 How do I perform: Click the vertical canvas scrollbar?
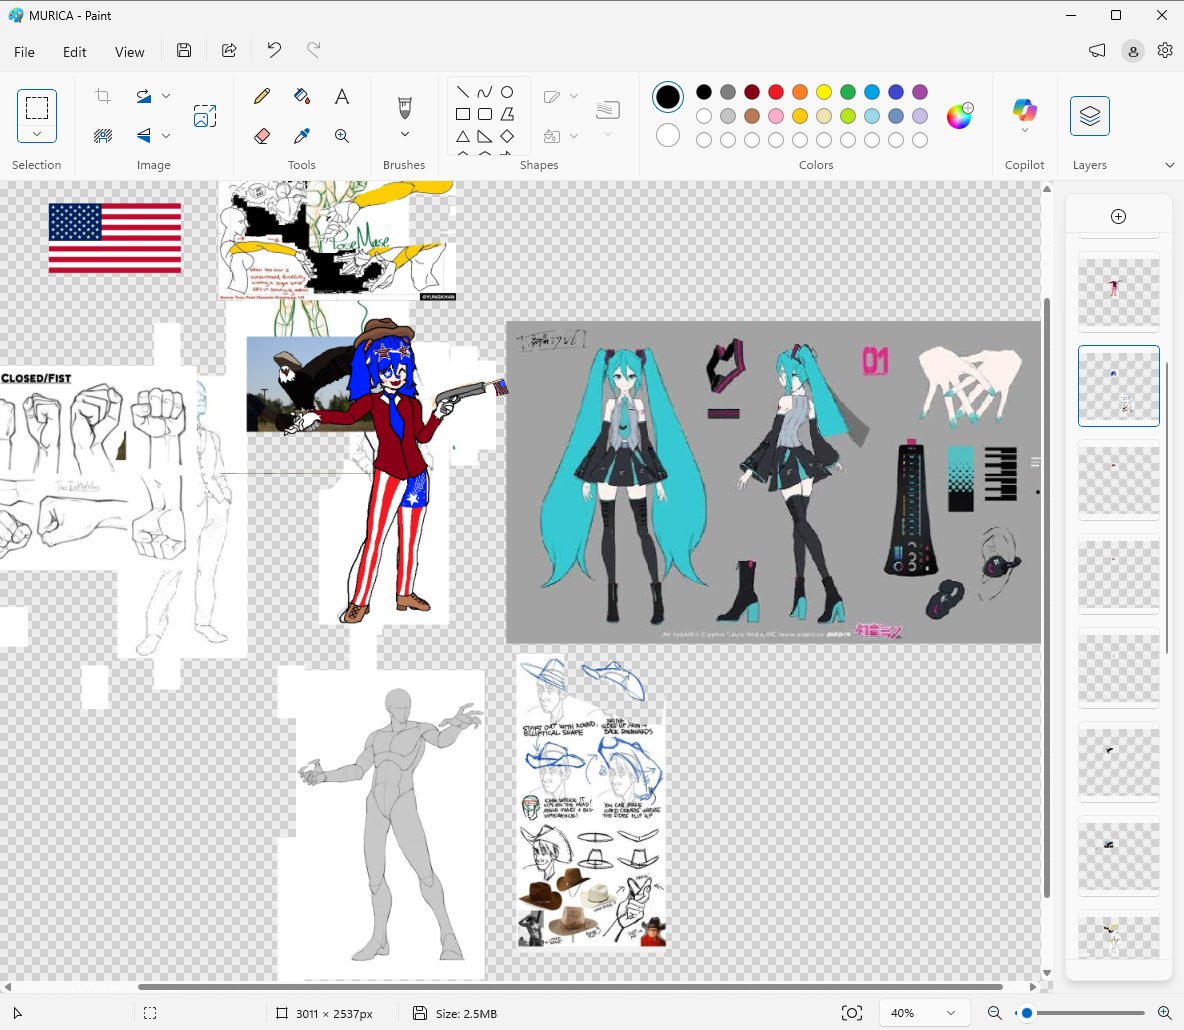pyautogui.click(x=1047, y=598)
